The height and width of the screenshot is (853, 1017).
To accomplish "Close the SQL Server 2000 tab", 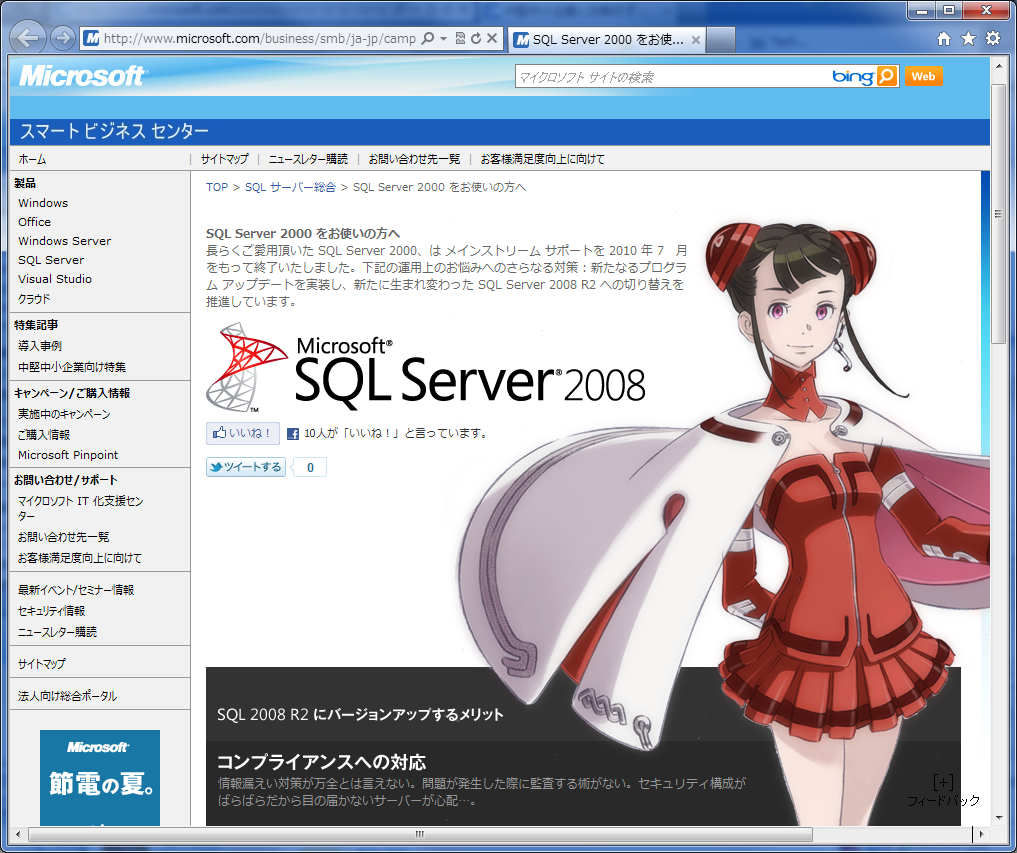I will pyautogui.click(x=696, y=40).
